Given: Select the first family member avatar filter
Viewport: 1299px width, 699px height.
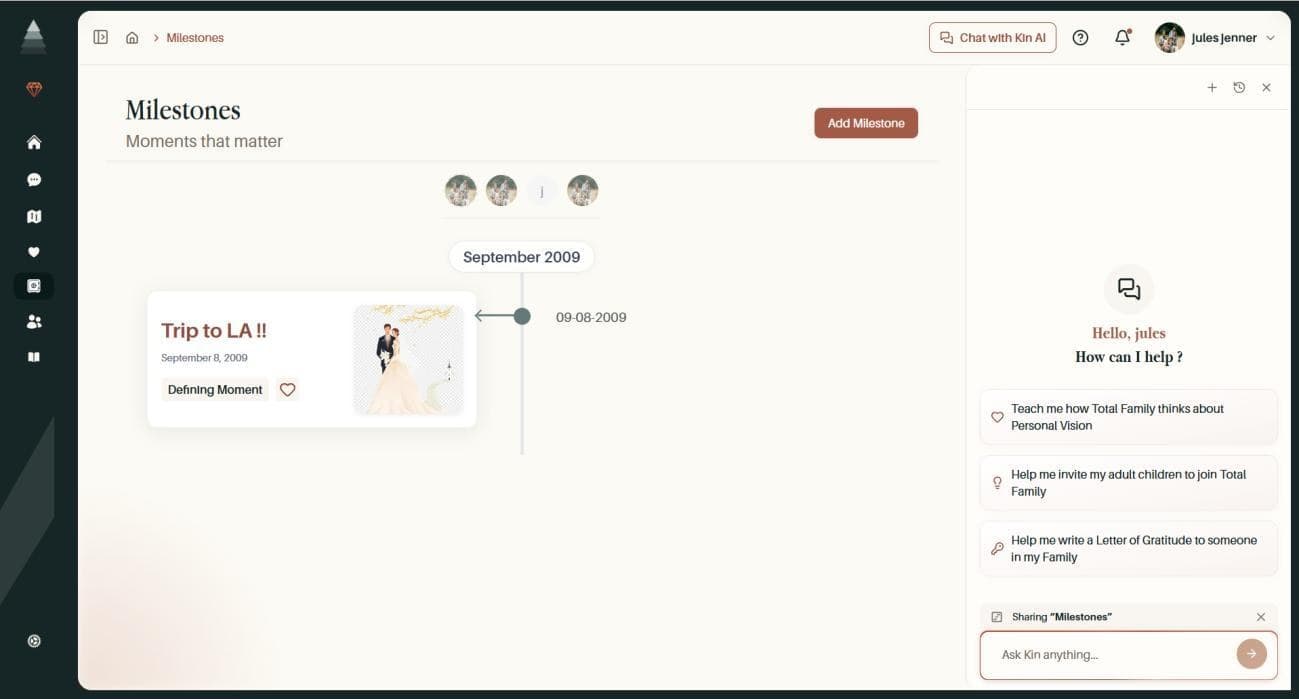Looking at the screenshot, I should (460, 190).
